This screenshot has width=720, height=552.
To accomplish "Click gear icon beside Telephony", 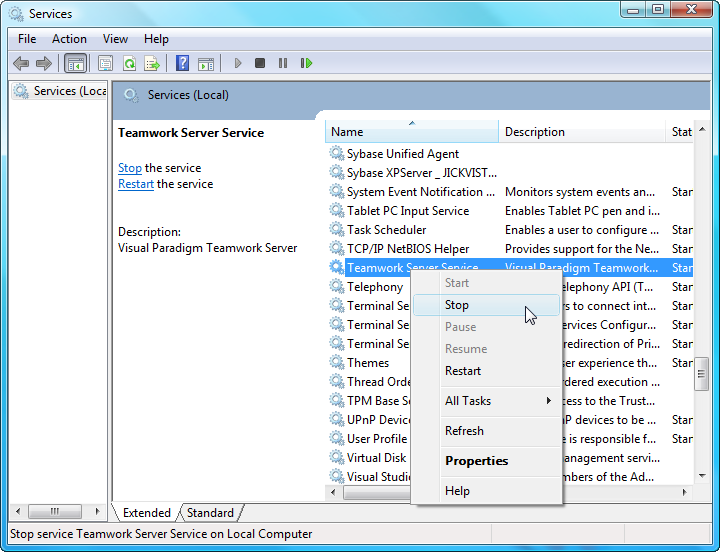I will click(337, 287).
